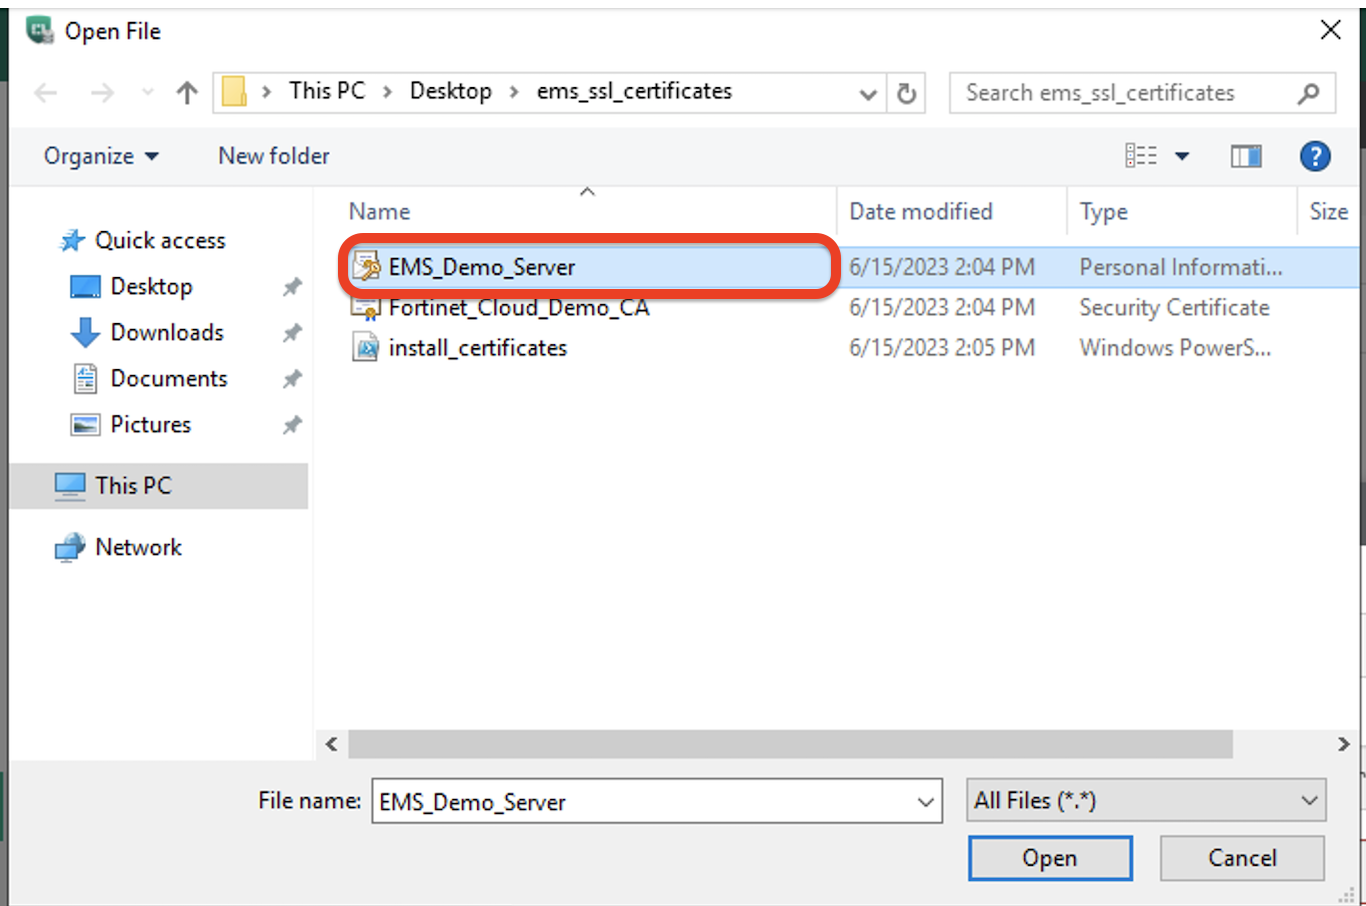Select Network in the navigation pane
Image resolution: width=1366 pixels, height=906 pixels.
click(x=138, y=547)
